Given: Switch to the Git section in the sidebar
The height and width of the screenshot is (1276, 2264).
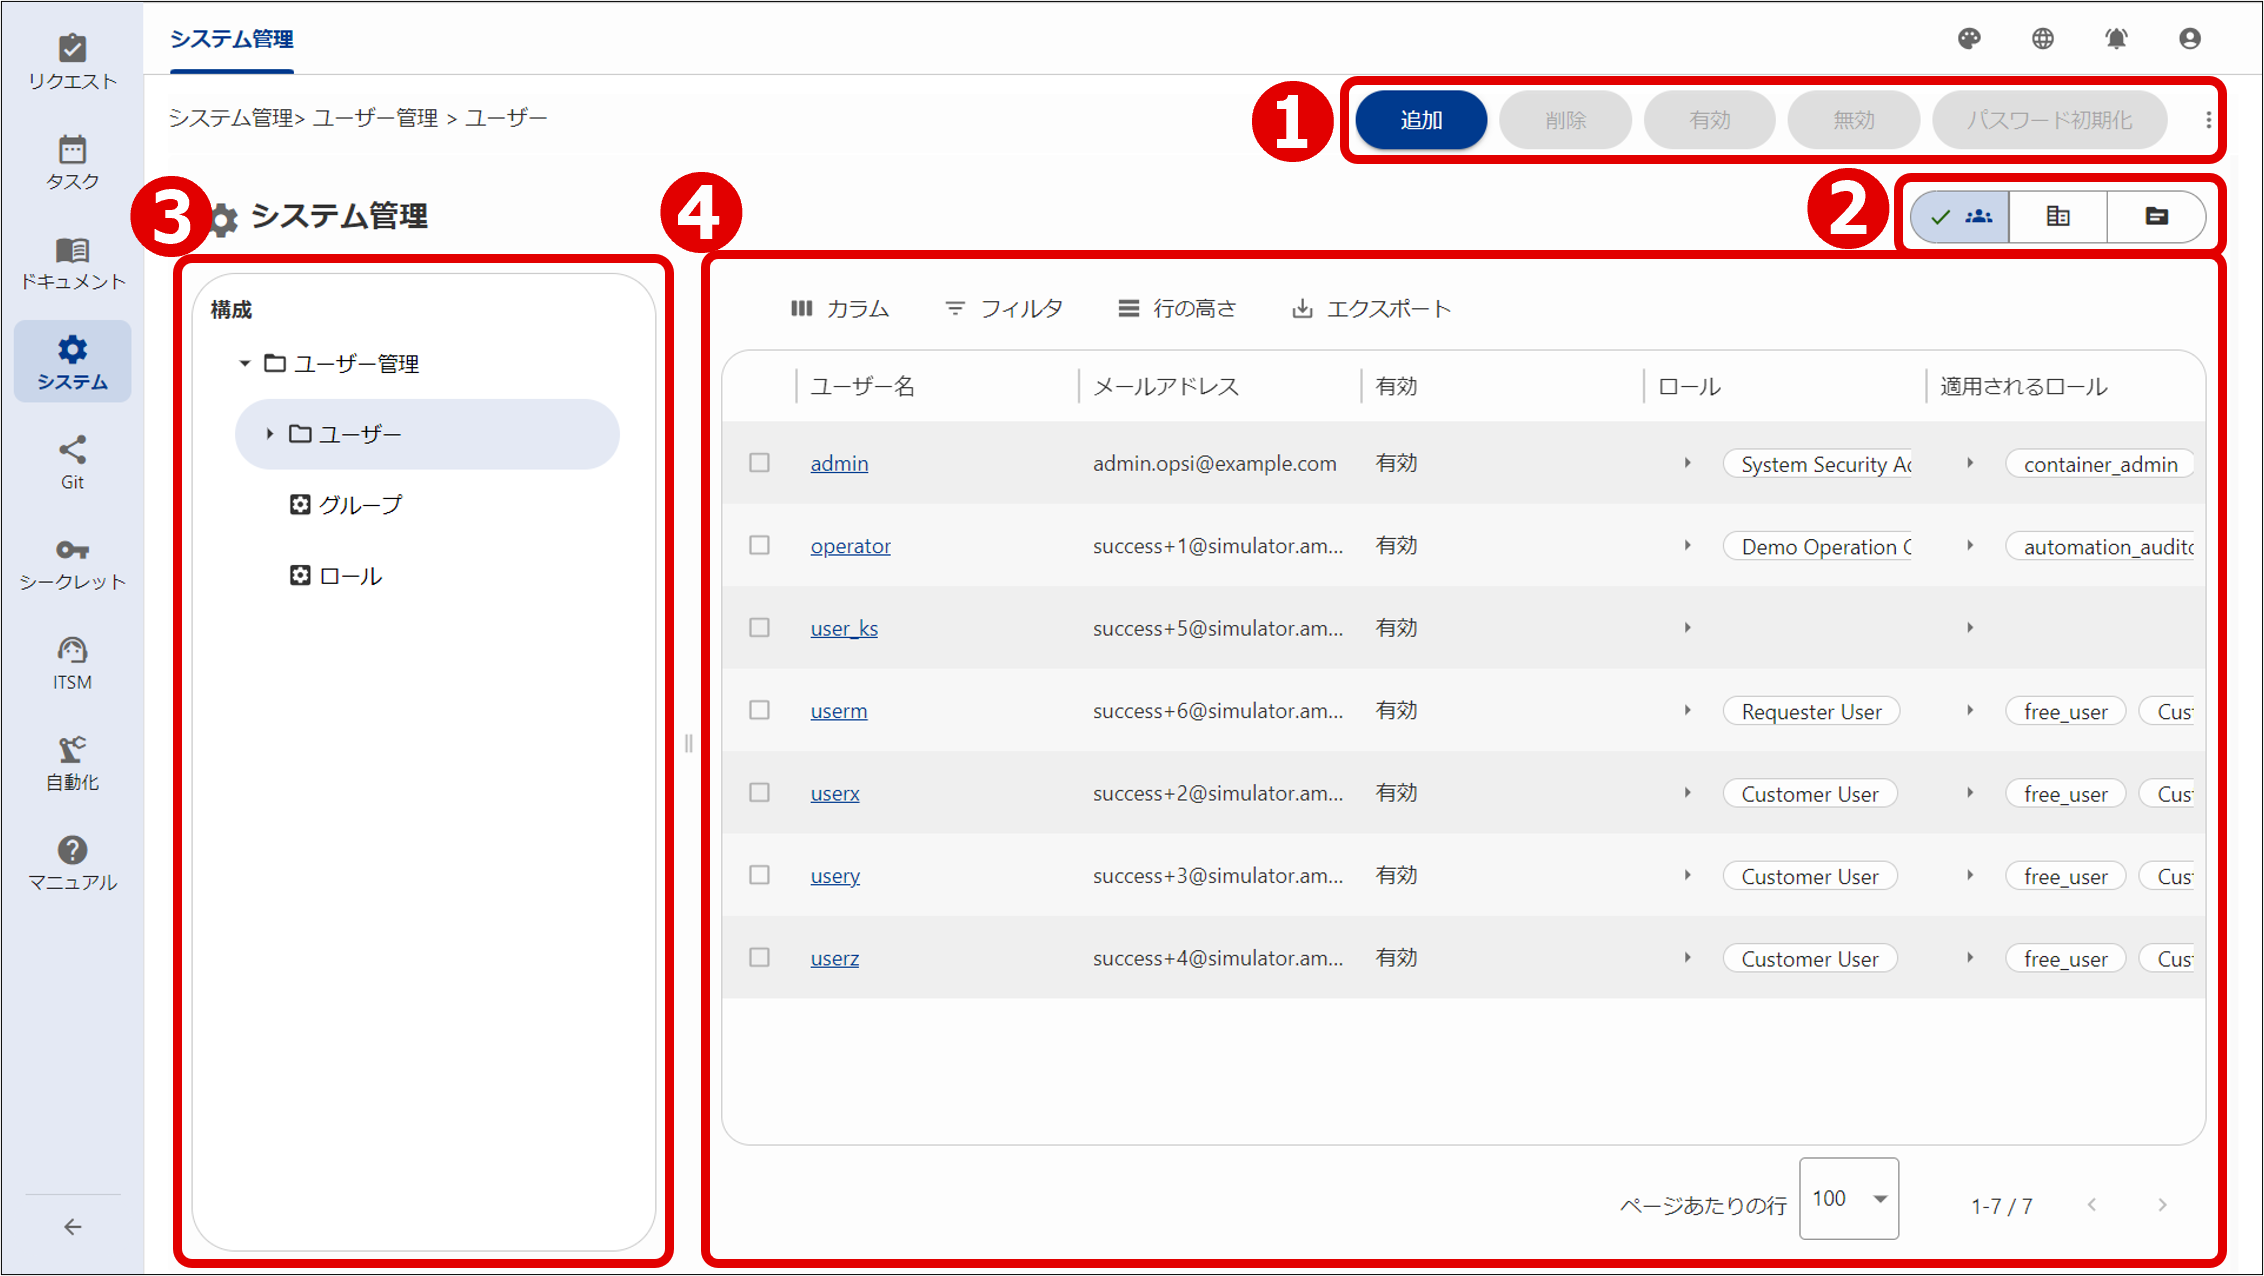Looking at the screenshot, I should [x=72, y=460].
